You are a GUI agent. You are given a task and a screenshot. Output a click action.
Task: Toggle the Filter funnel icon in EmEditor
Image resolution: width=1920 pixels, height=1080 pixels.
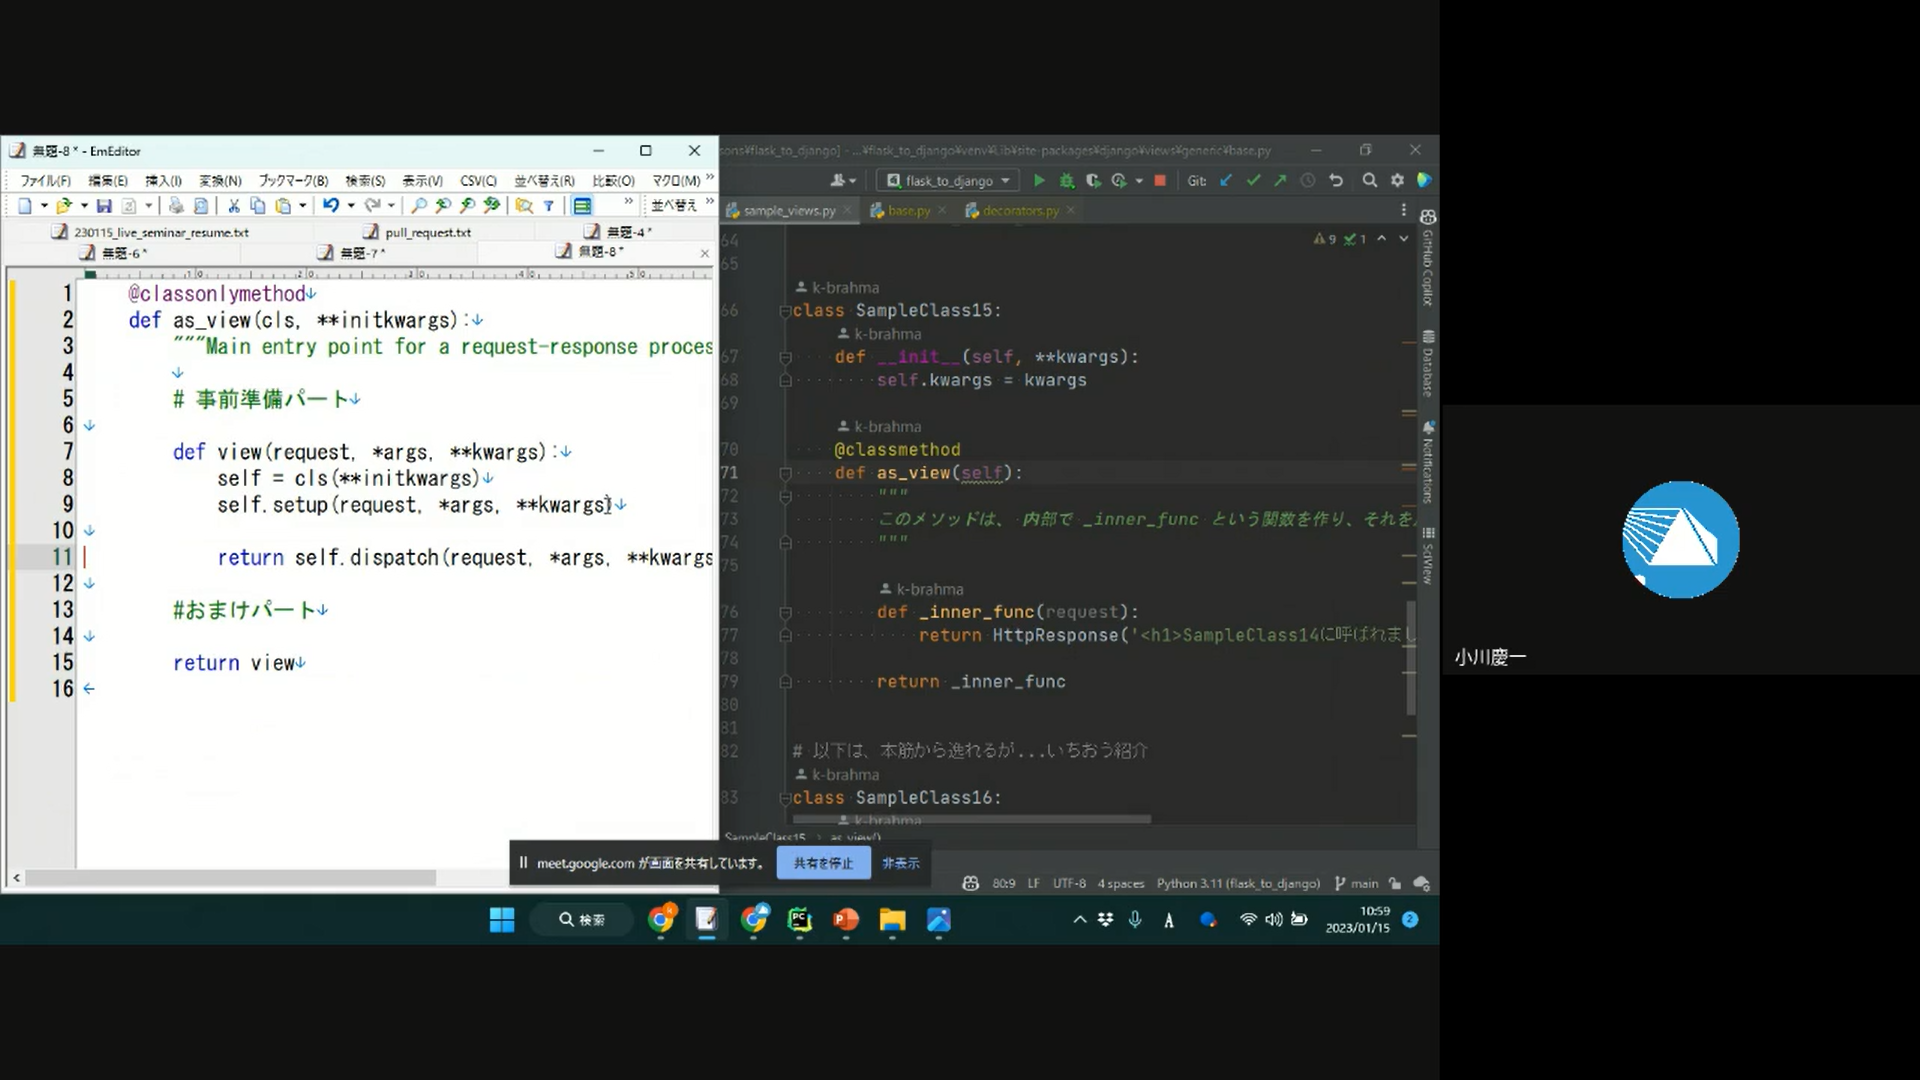click(x=549, y=206)
